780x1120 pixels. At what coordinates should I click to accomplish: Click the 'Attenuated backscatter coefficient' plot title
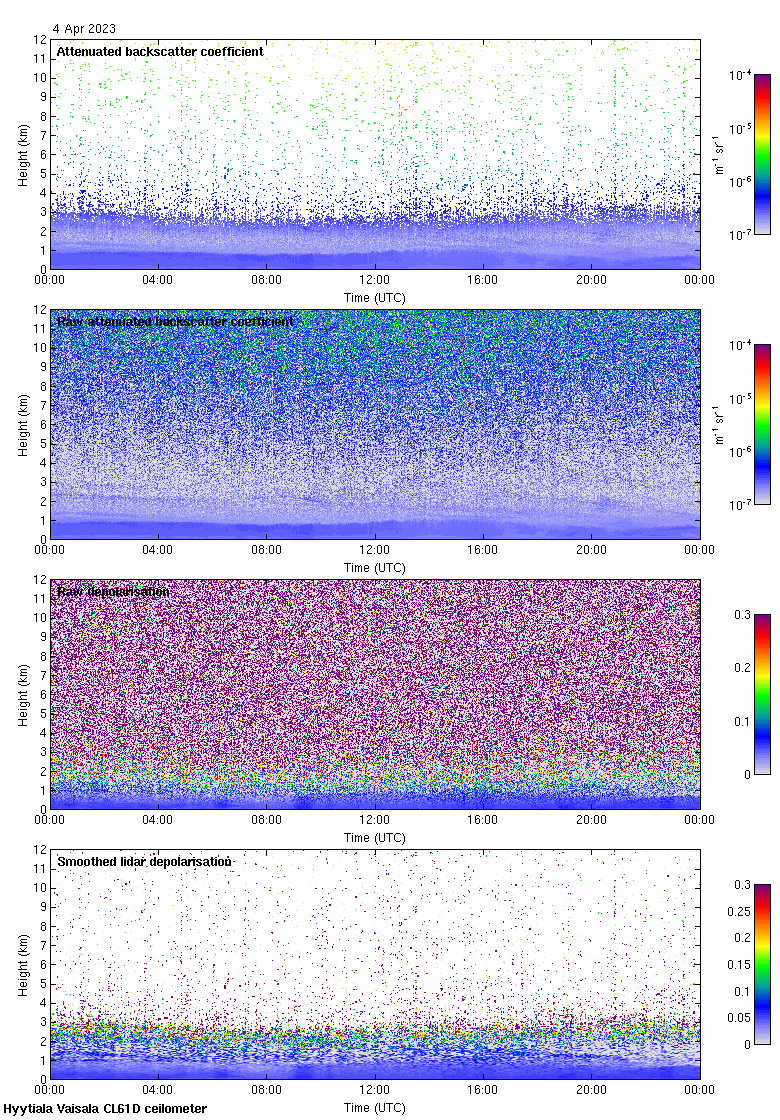160,51
